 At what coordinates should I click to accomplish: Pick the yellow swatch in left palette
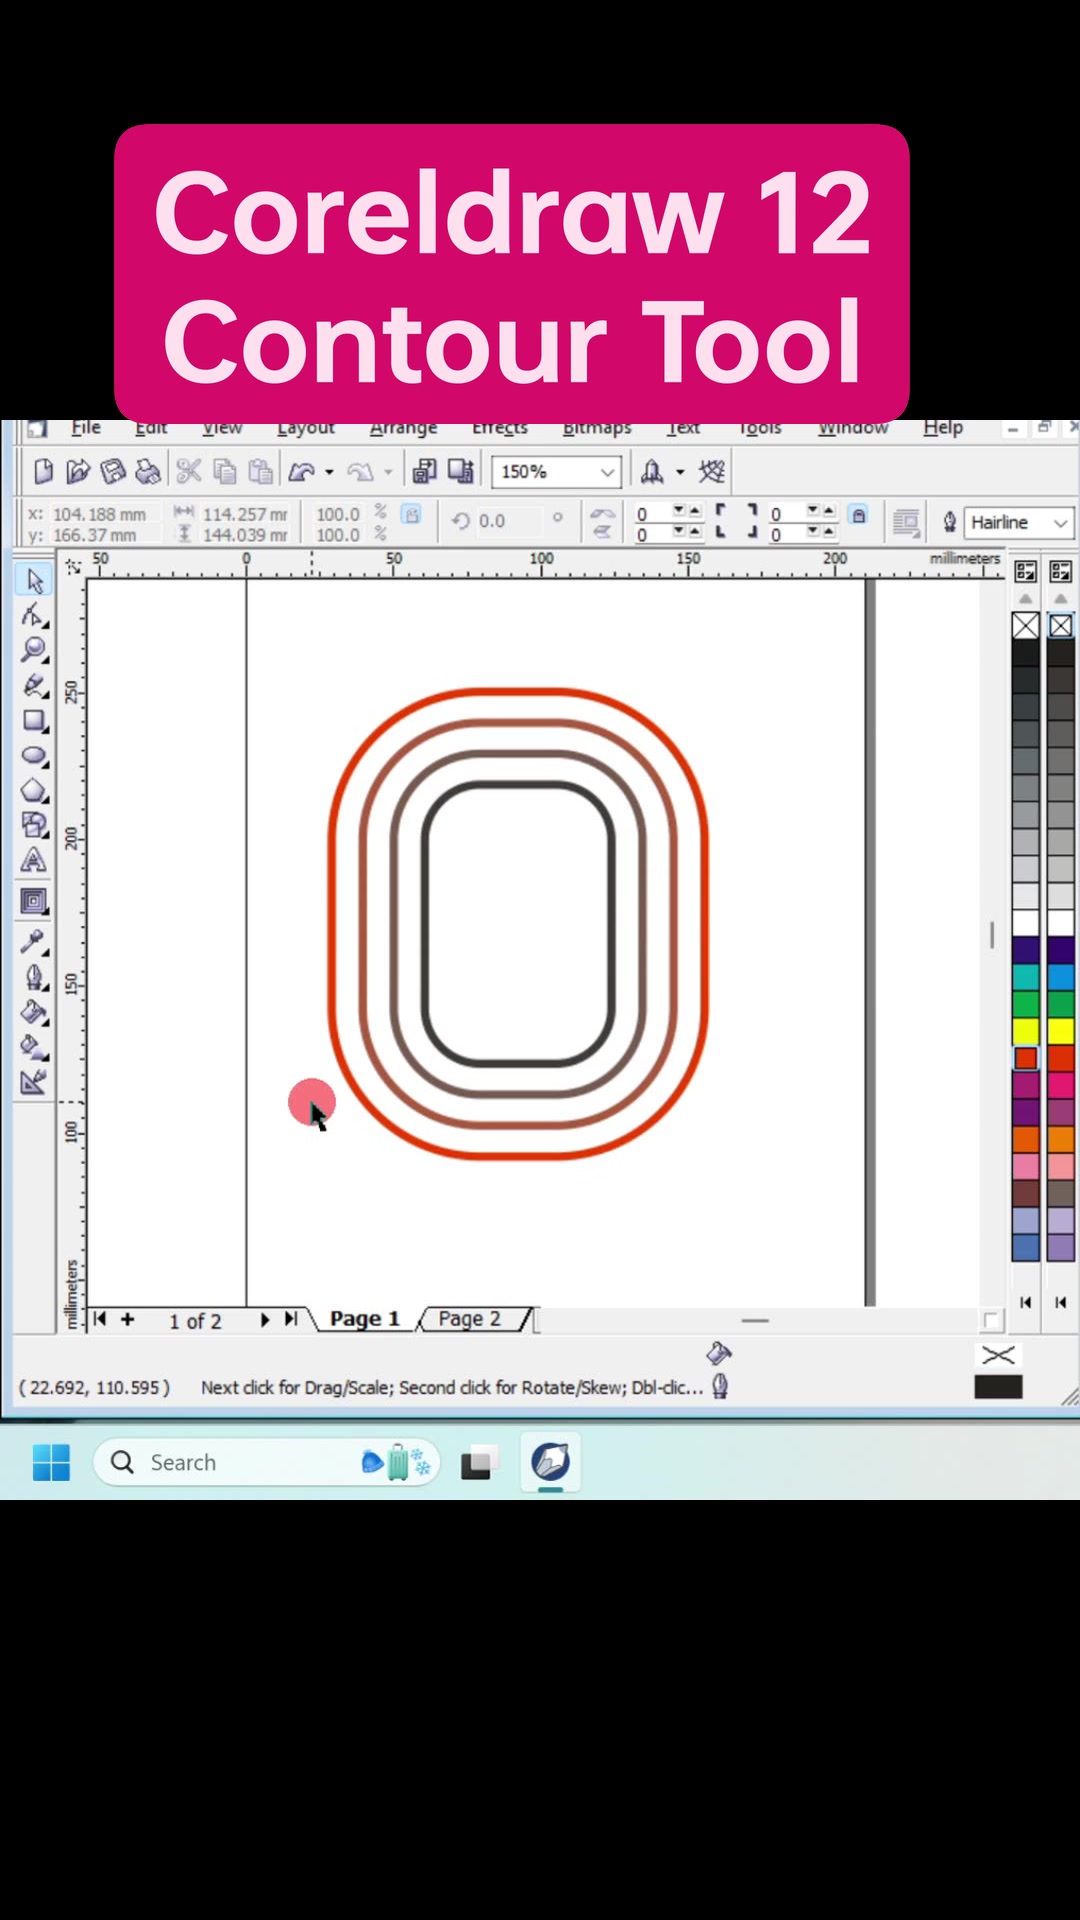coord(1026,1031)
